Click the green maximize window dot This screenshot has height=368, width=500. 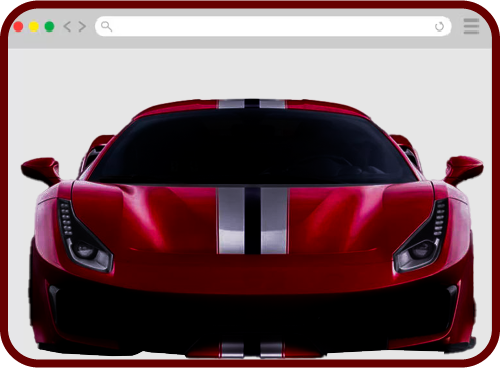tap(49, 27)
